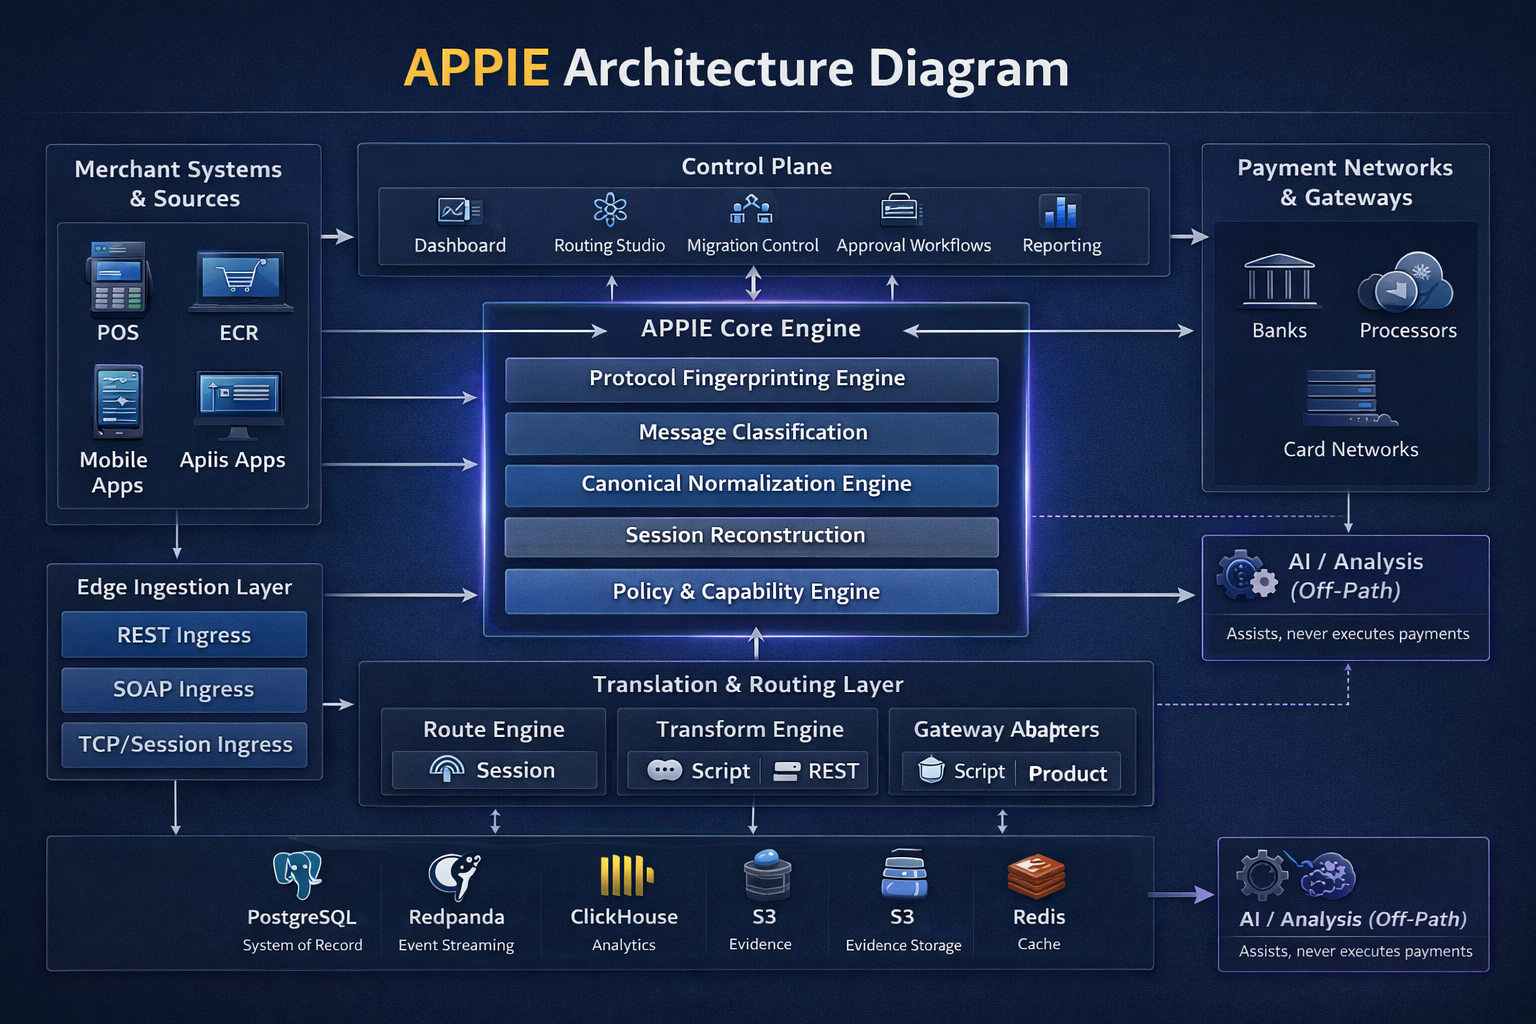
Task: Select the Script bucket icon in Gateway Adapters
Action: click(x=931, y=769)
